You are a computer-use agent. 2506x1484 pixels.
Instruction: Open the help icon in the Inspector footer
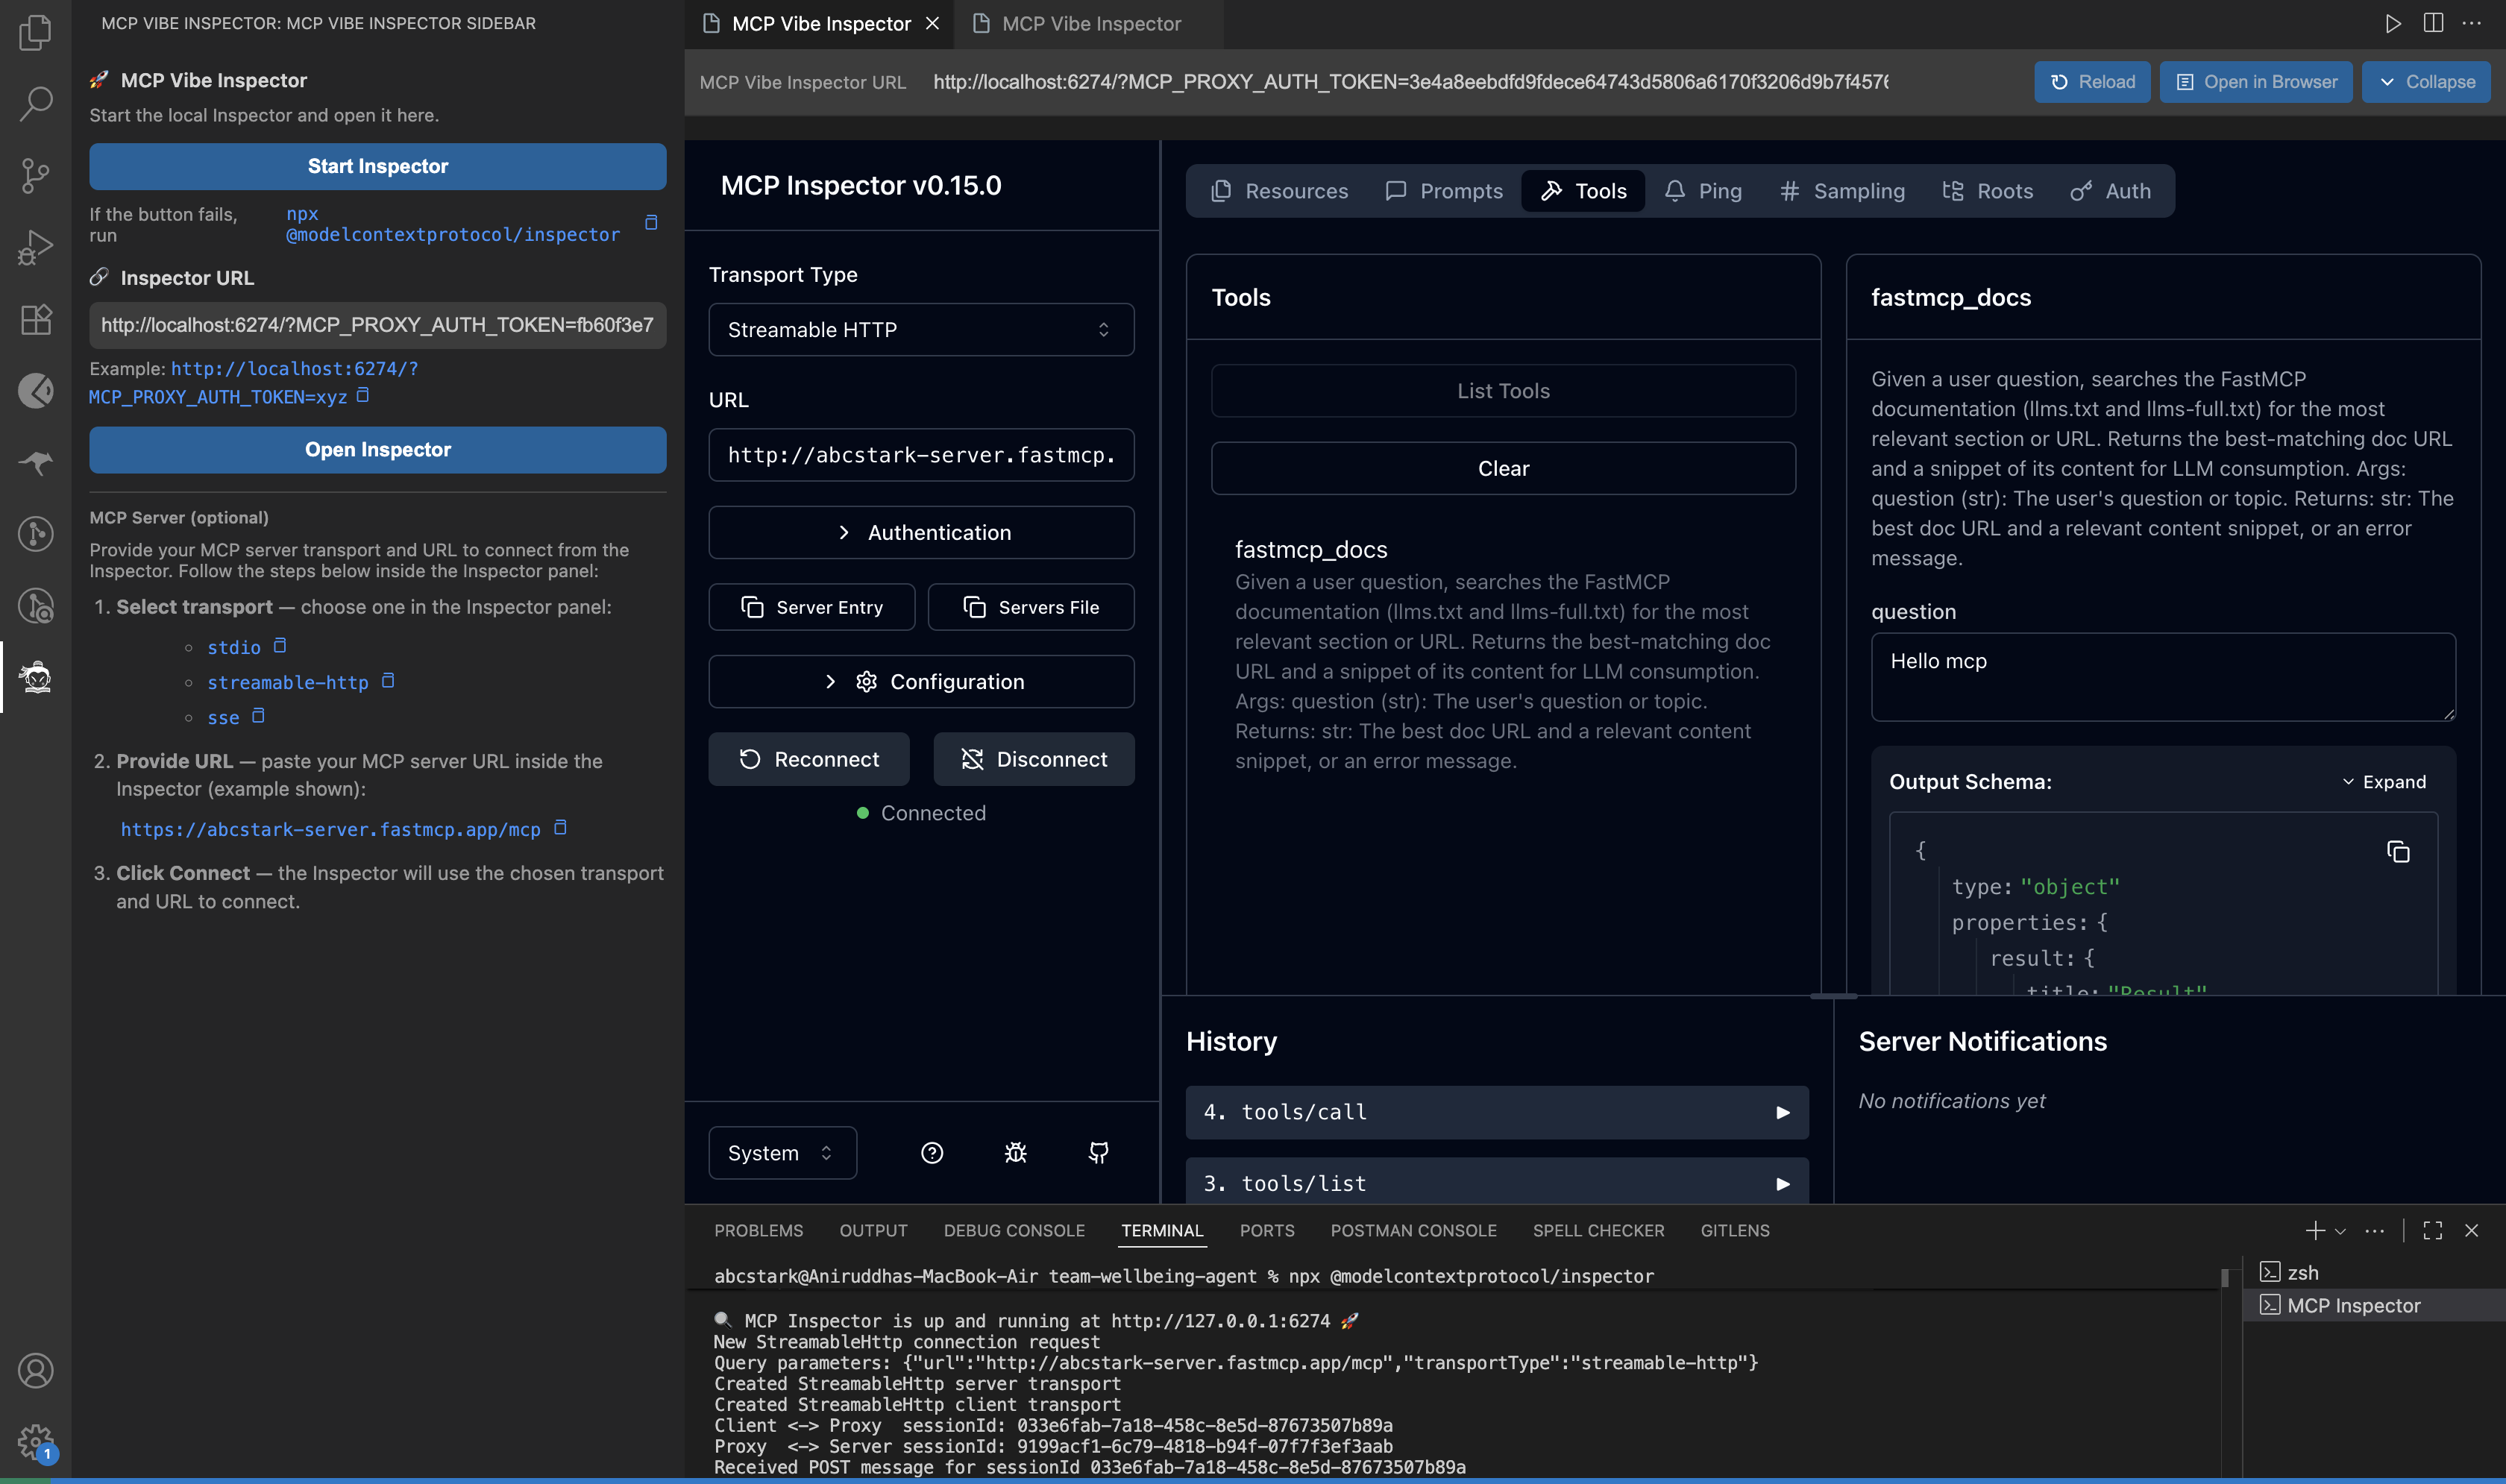[932, 1153]
